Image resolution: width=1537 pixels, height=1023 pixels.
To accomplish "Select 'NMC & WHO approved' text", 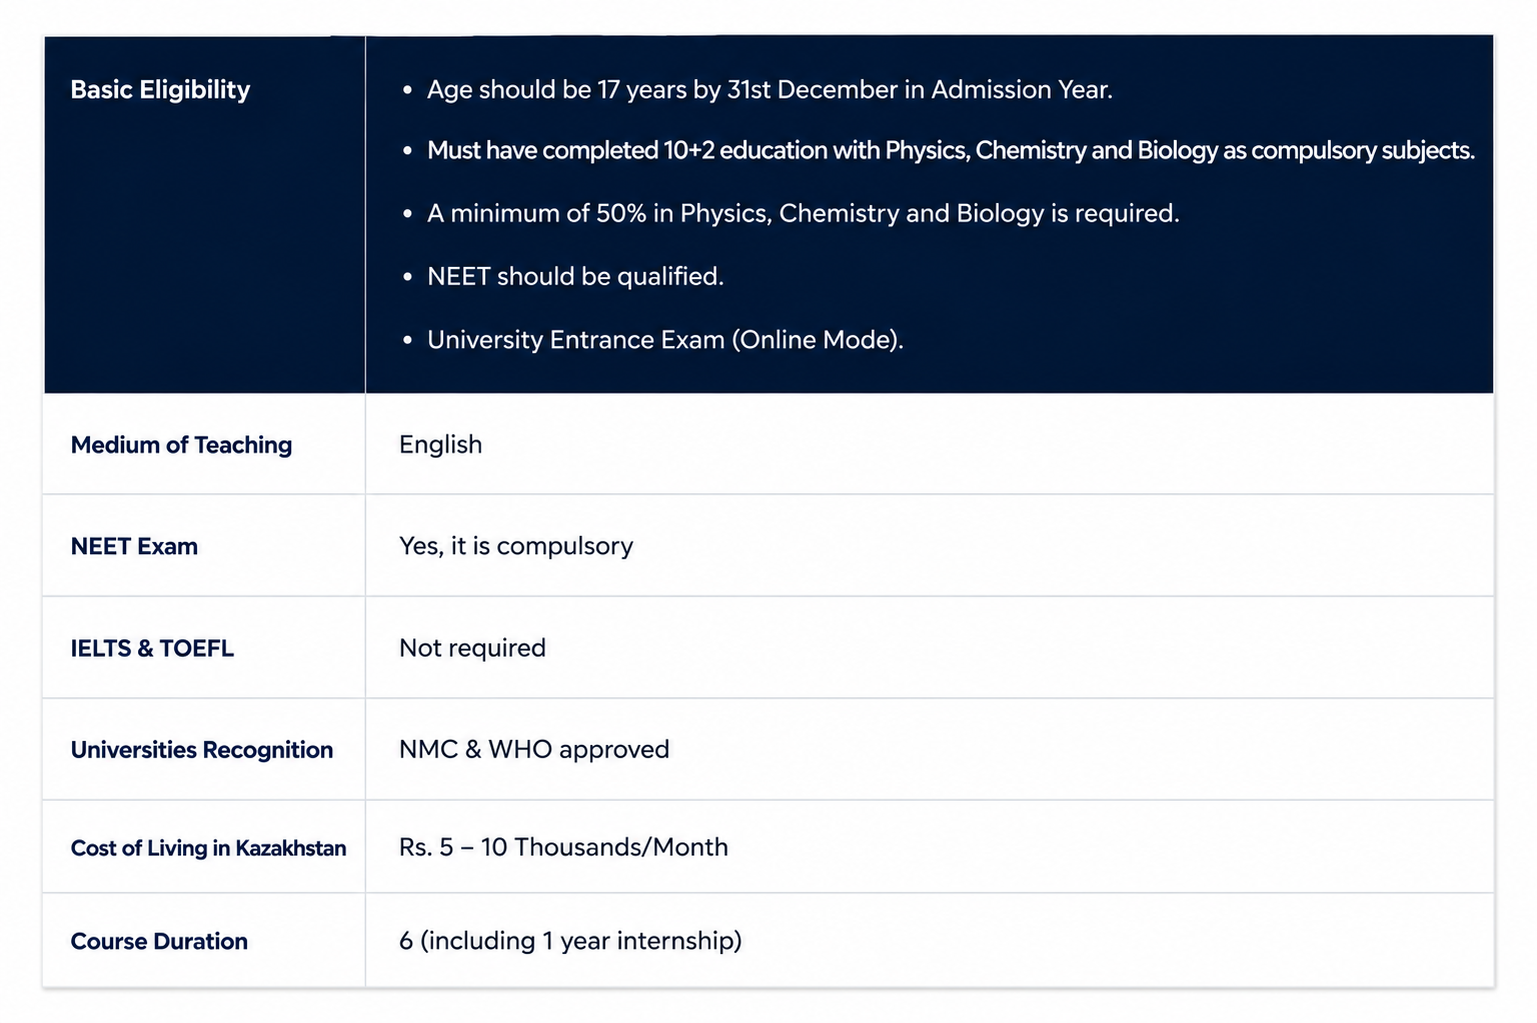I will (534, 749).
